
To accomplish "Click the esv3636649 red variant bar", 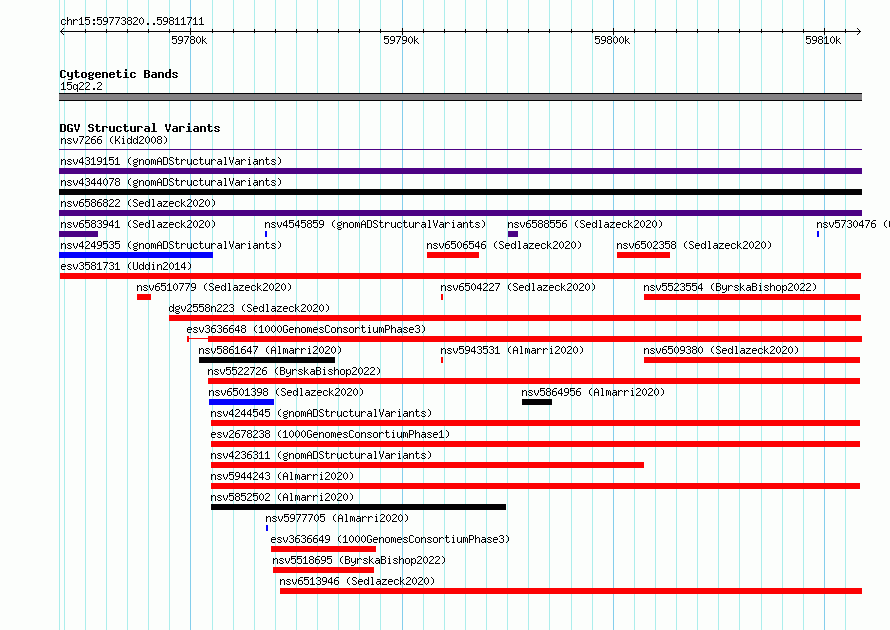I will point(324,549).
